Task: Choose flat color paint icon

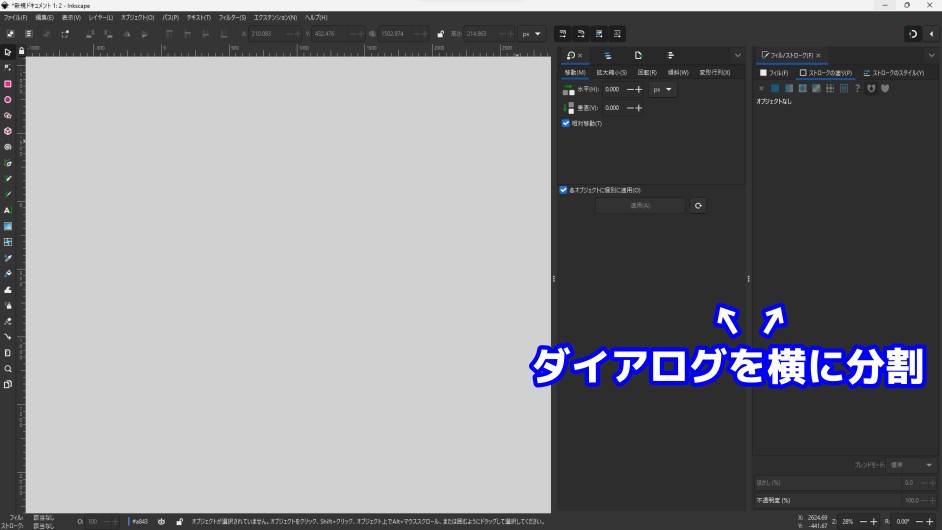Action: (x=775, y=88)
